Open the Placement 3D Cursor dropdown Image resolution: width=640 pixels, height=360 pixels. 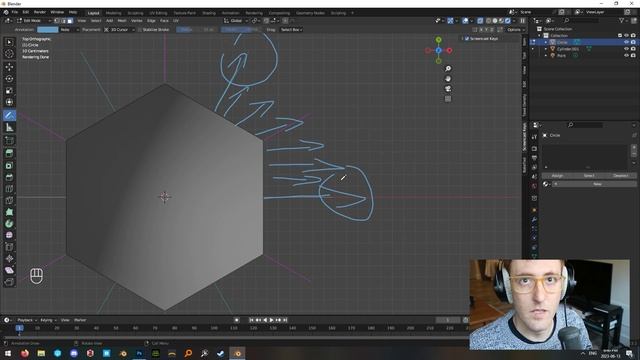[x=120, y=30]
